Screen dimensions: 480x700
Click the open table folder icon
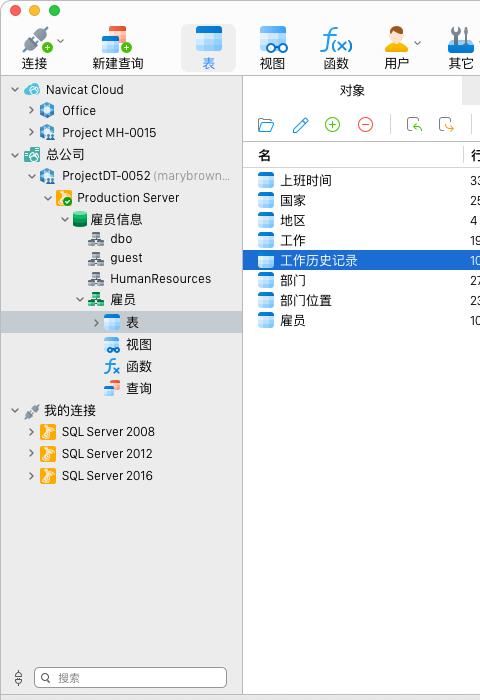click(x=266, y=125)
